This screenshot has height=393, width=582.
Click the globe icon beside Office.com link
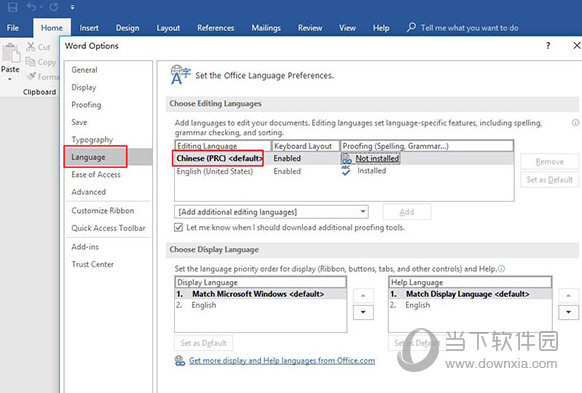pyautogui.click(x=180, y=361)
